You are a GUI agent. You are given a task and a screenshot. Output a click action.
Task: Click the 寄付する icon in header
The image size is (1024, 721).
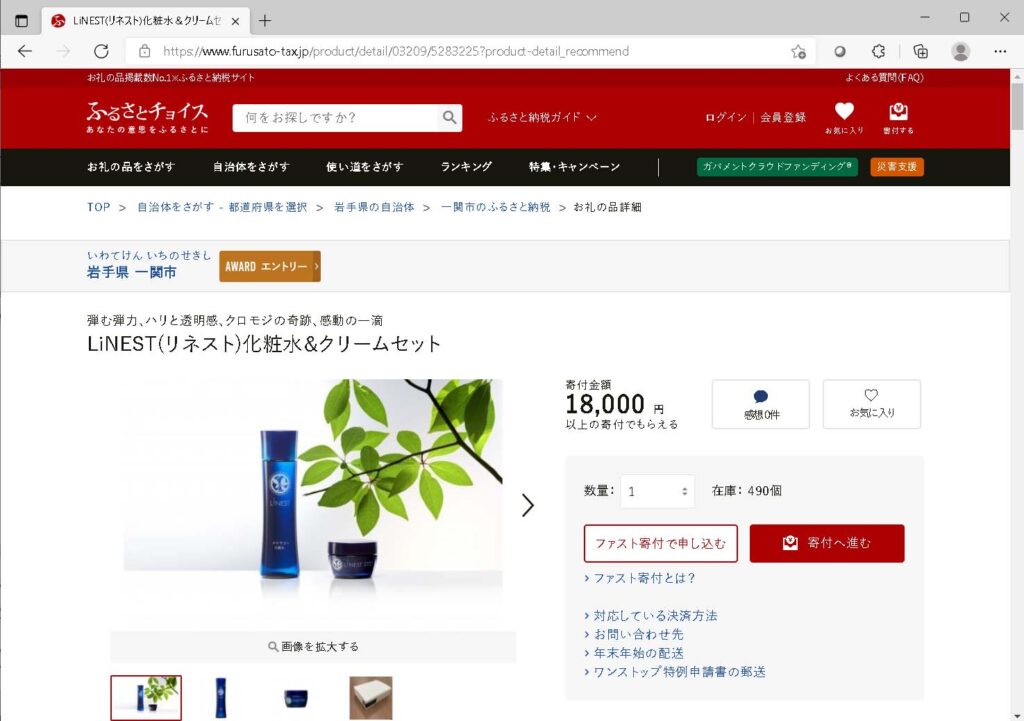coord(898,112)
